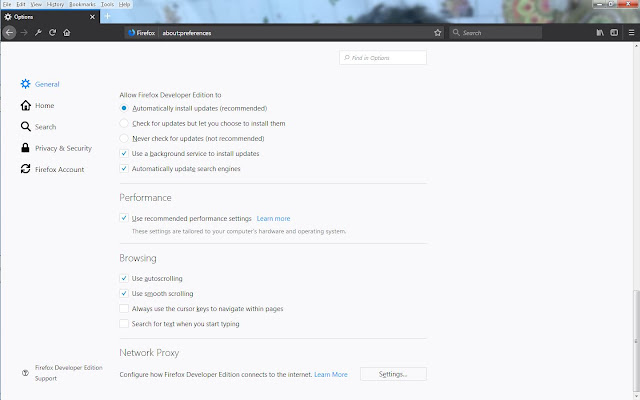
Task: Open General preferences category
Action: tap(40, 84)
